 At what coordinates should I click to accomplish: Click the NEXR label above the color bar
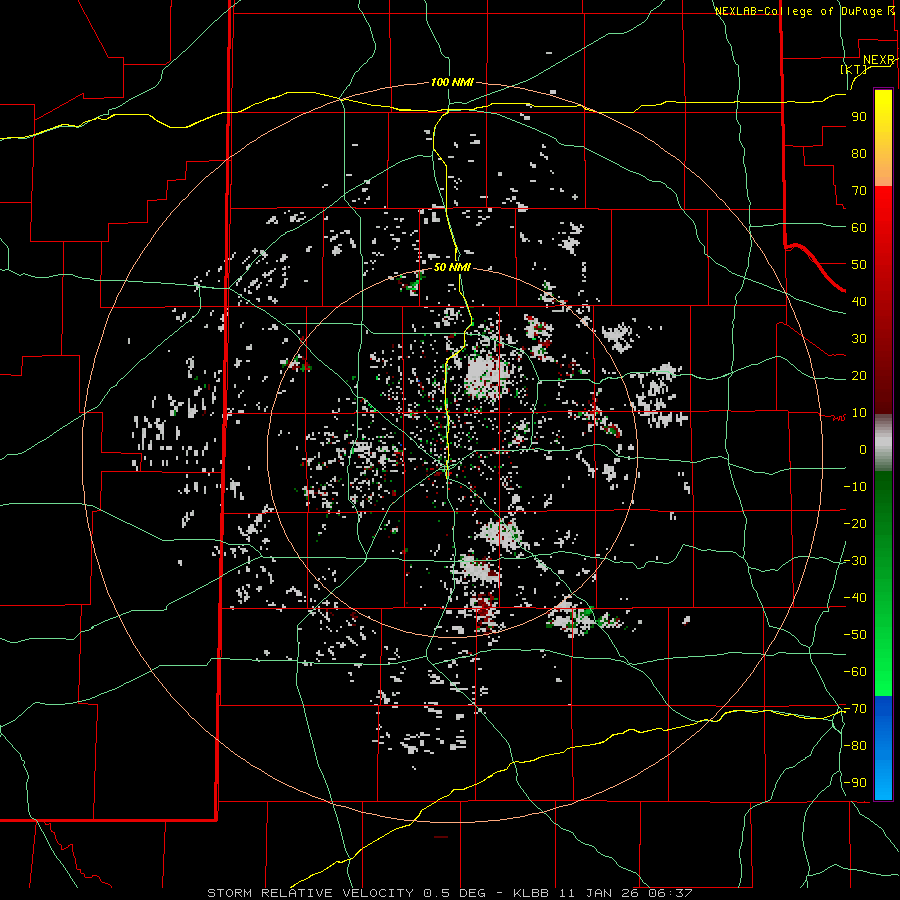point(878,59)
